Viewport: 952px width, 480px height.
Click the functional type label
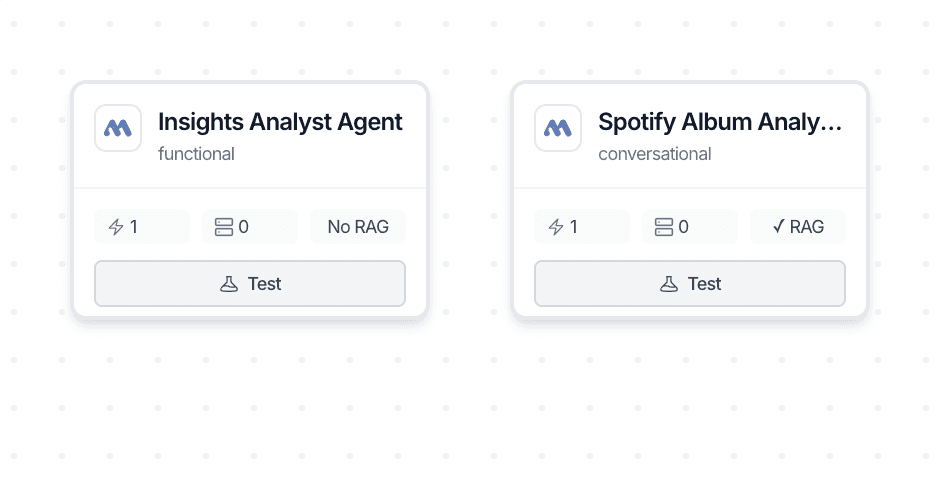click(196, 154)
